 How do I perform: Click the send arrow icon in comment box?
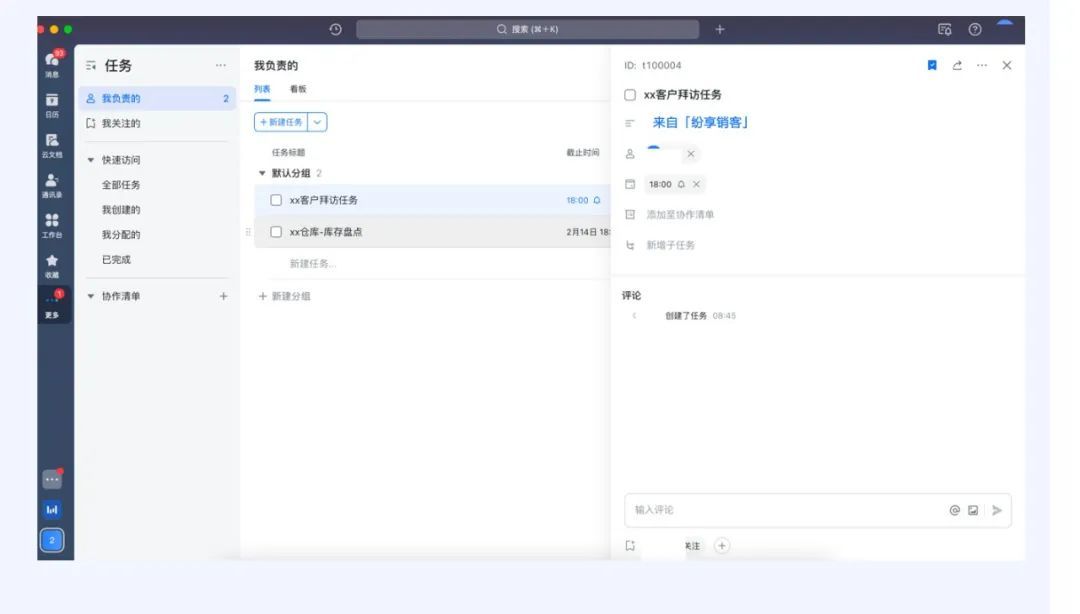click(997, 510)
